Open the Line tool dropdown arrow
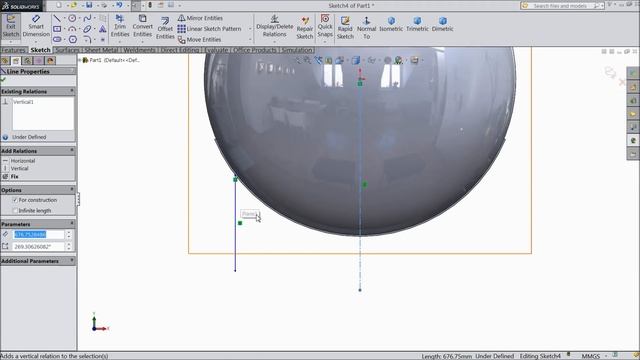Screen dimensions: 640x360 coord(64,18)
